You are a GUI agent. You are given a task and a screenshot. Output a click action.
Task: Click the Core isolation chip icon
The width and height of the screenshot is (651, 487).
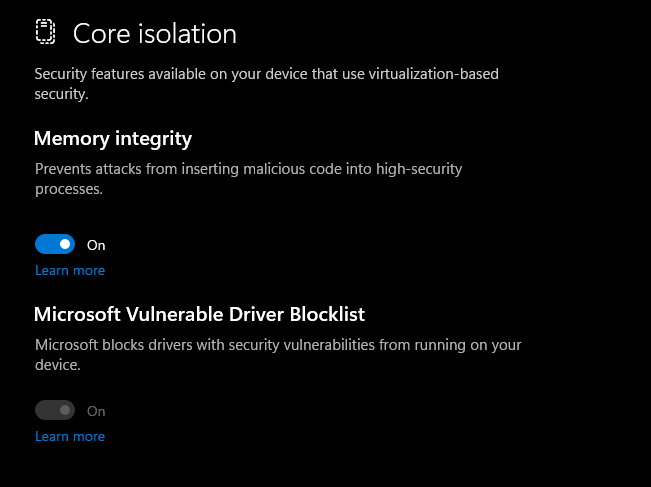point(45,33)
